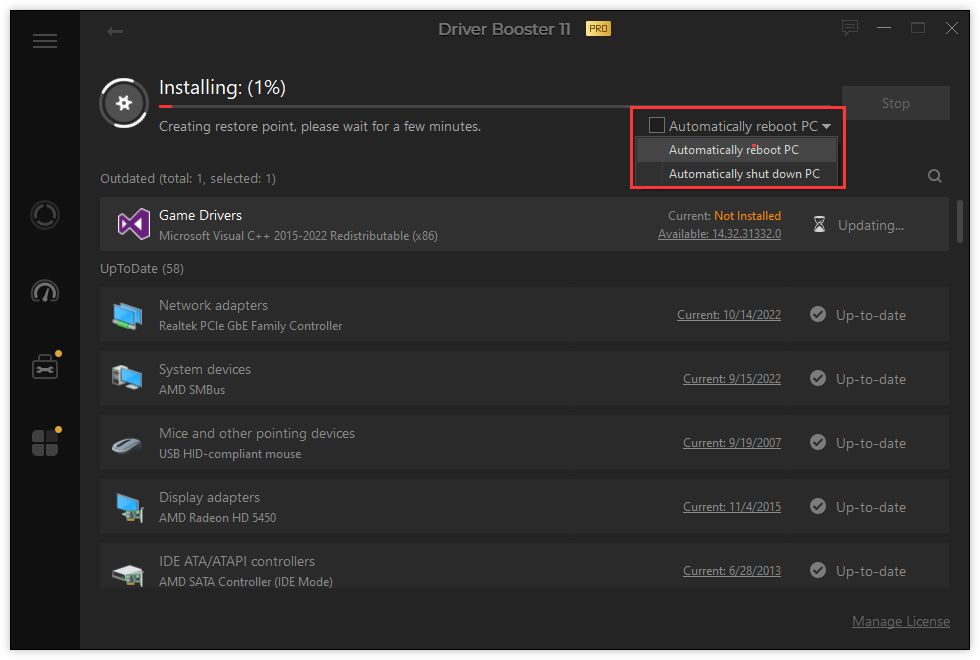Click Display adapters up-to-date checkmark icon
Screen dimensions: 980x660
818,506
